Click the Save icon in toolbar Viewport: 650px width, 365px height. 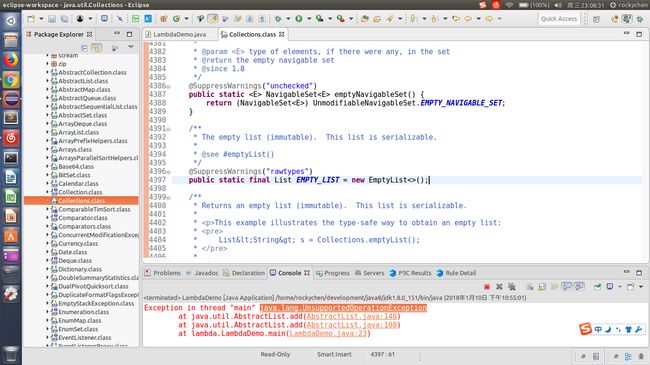tap(52, 19)
